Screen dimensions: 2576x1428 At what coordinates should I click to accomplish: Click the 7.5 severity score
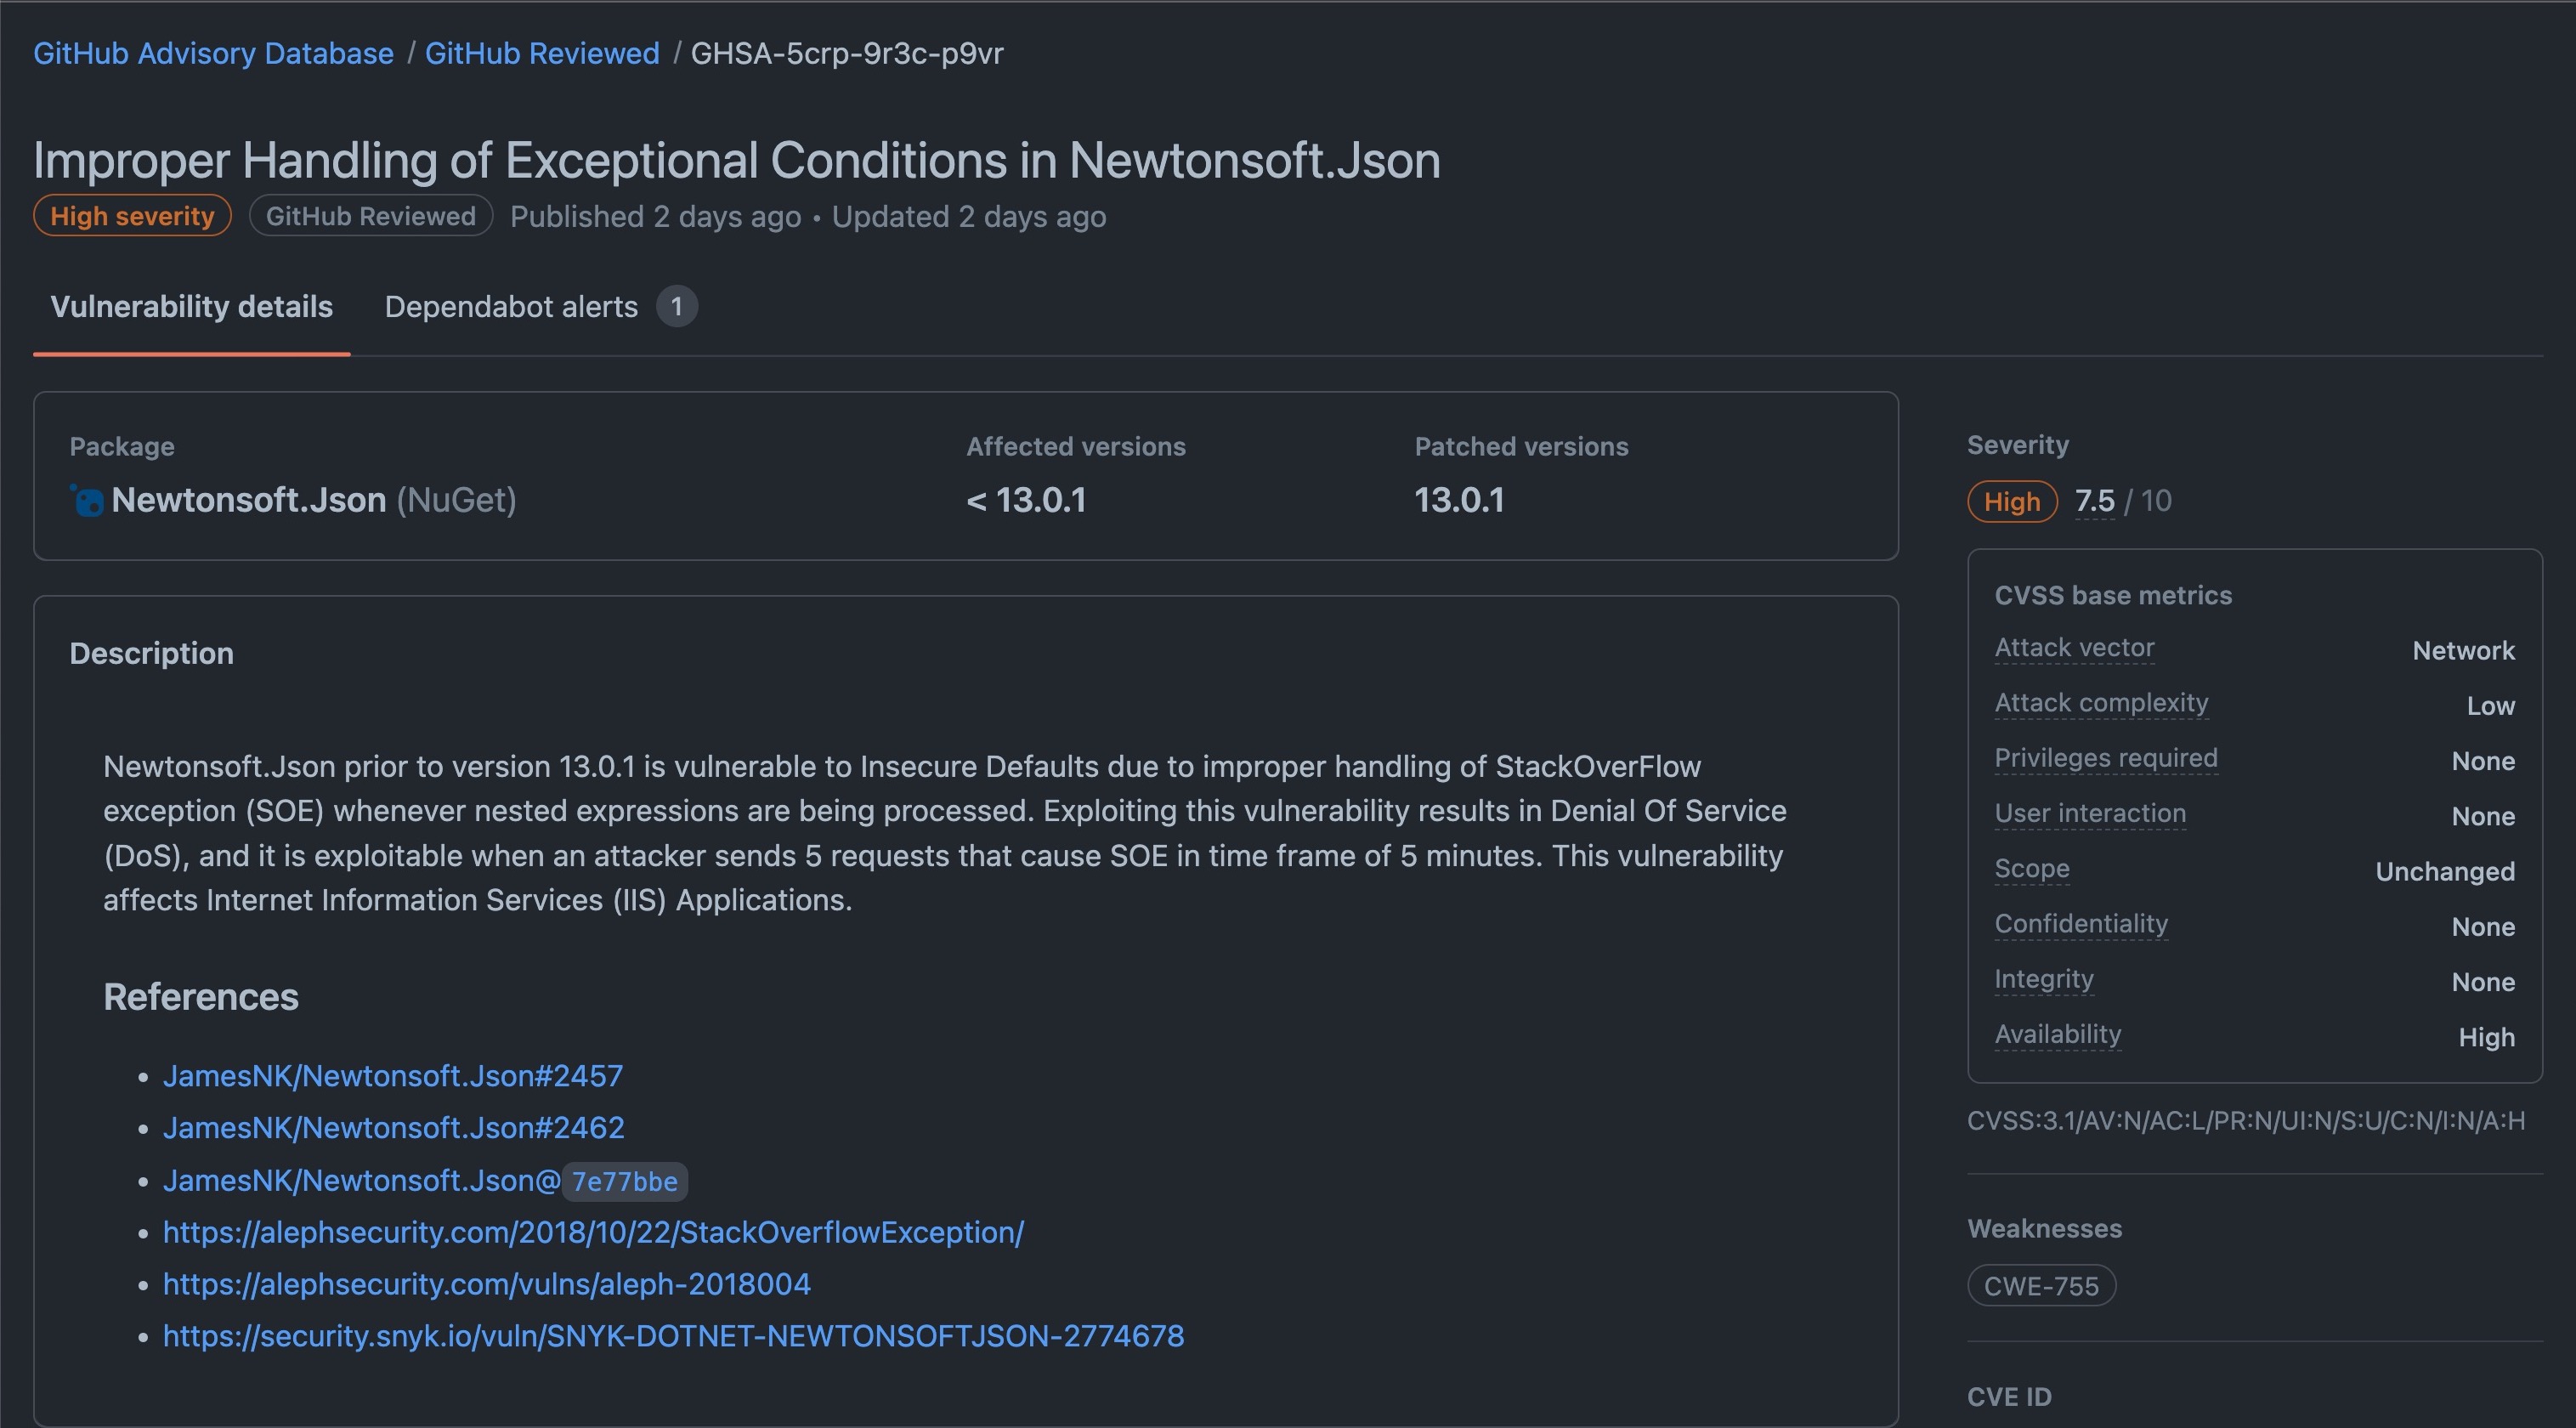(x=2093, y=501)
